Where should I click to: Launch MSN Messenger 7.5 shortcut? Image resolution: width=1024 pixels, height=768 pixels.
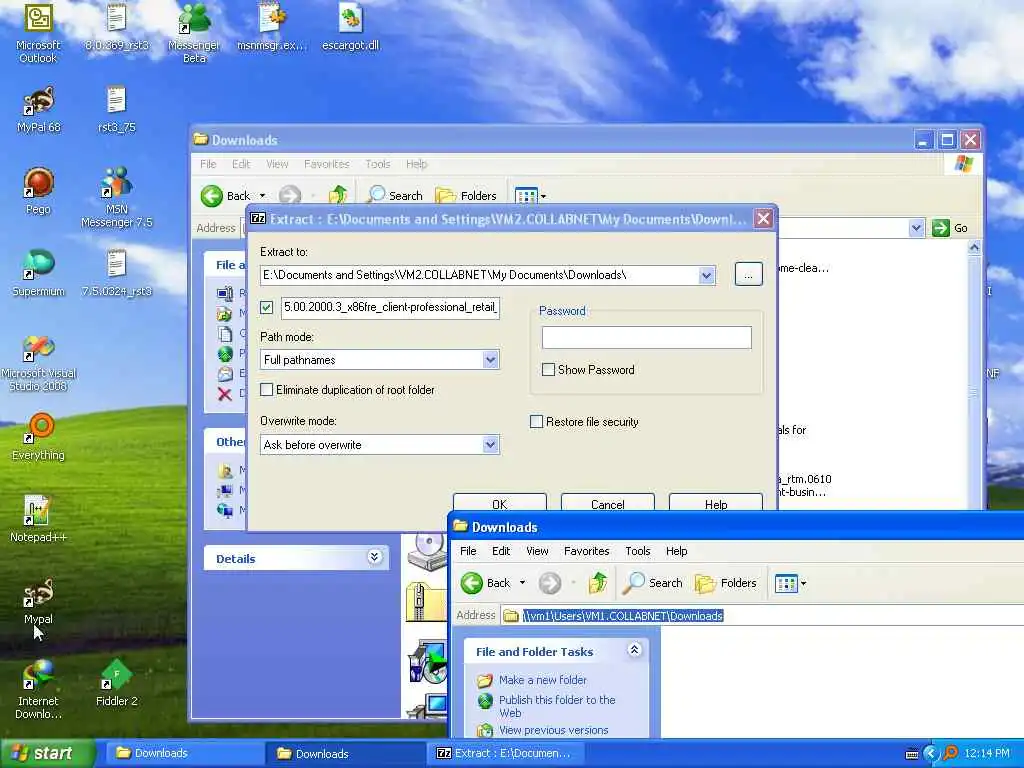pos(117,197)
